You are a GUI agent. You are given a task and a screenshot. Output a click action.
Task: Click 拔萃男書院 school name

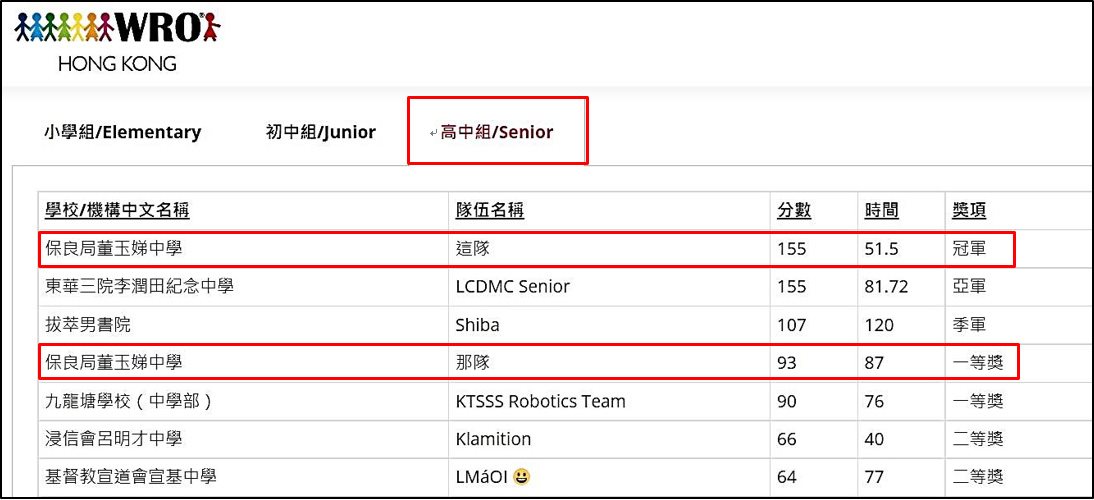click(88, 324)
